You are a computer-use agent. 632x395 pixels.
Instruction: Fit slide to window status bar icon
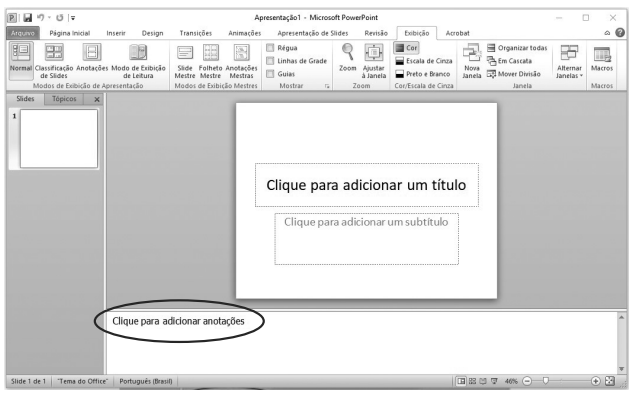[x=610, y=381]
